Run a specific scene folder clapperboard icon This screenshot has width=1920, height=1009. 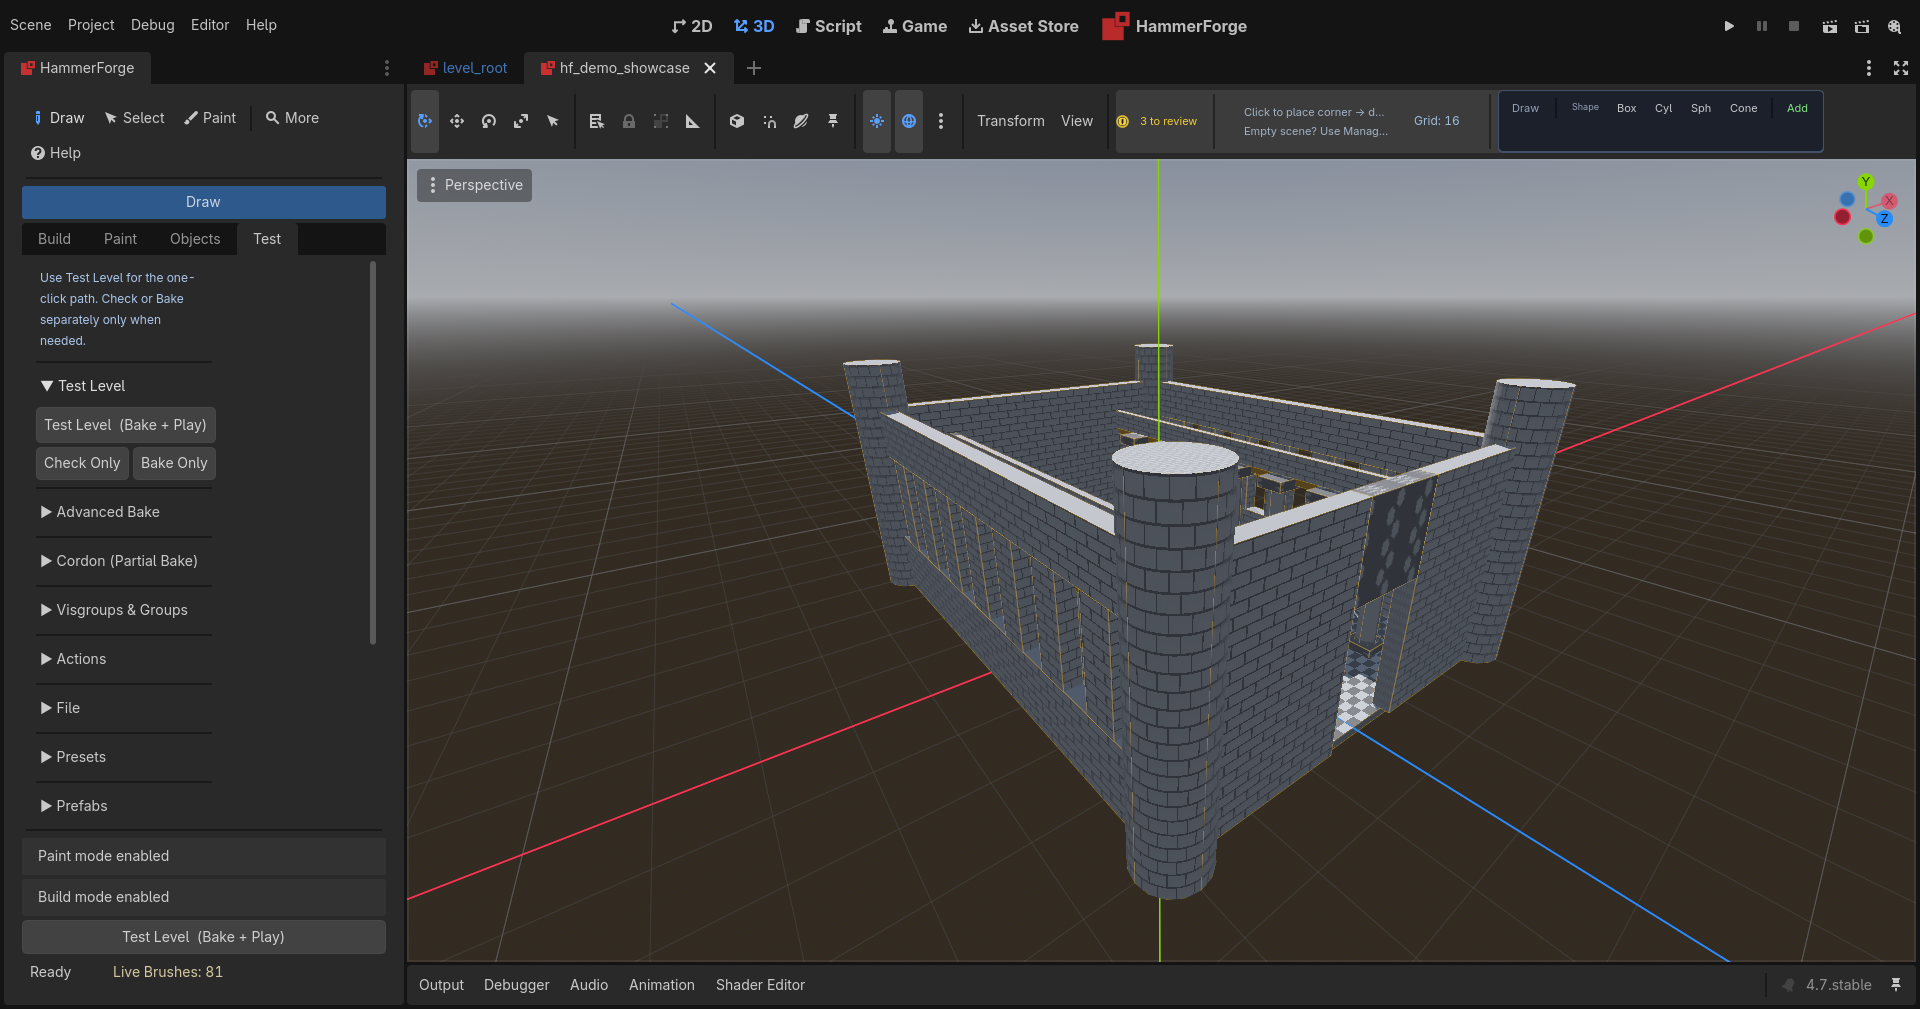tap(1862, 26)
